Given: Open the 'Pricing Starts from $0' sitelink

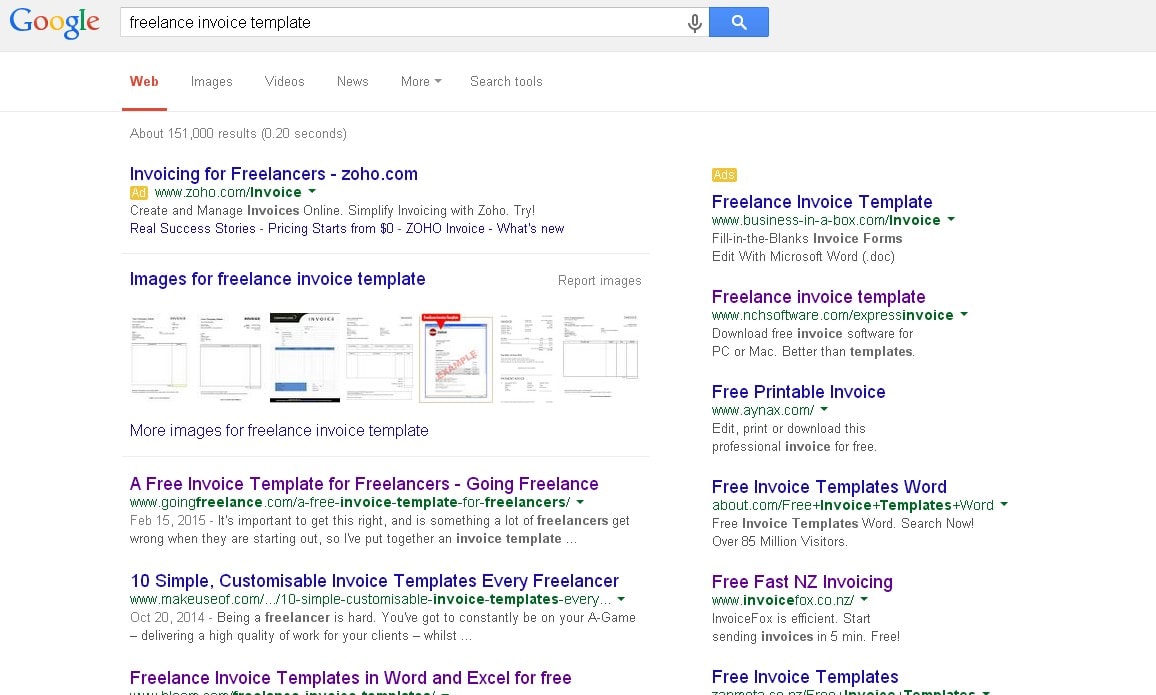Looking at the screenshot, I should 330,228.
